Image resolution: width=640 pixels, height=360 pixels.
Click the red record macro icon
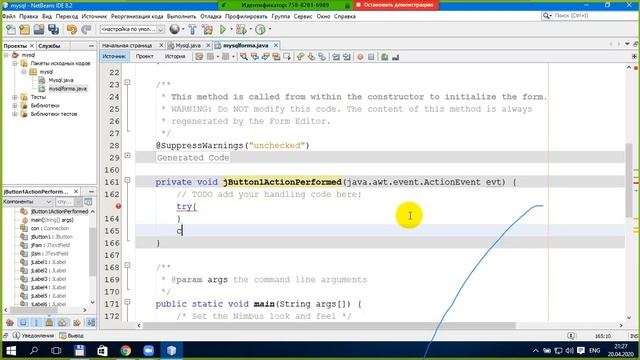tap(360, 57)
